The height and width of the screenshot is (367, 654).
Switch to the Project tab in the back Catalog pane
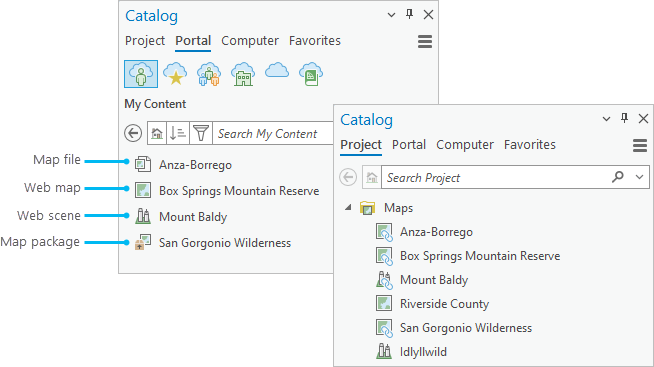click(145, 41)
